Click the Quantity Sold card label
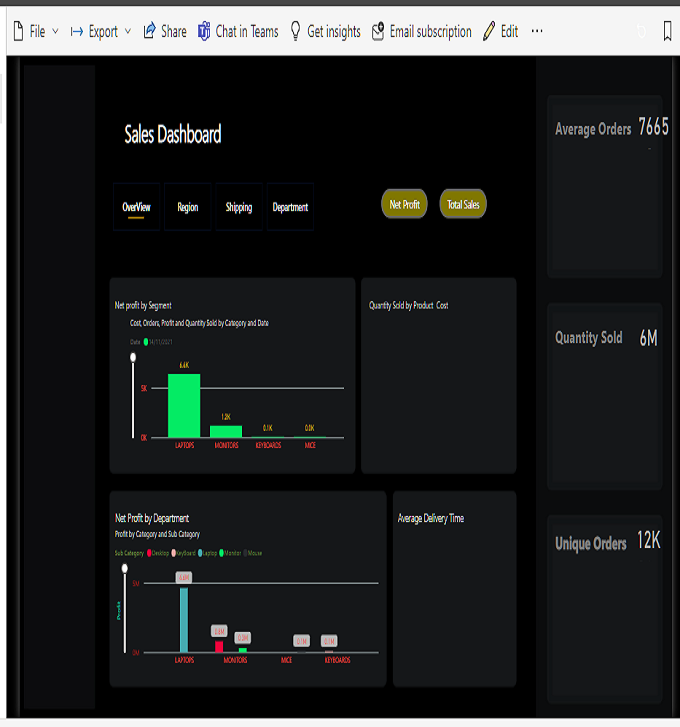The image size is (680, 727). (x=589, y=338)
